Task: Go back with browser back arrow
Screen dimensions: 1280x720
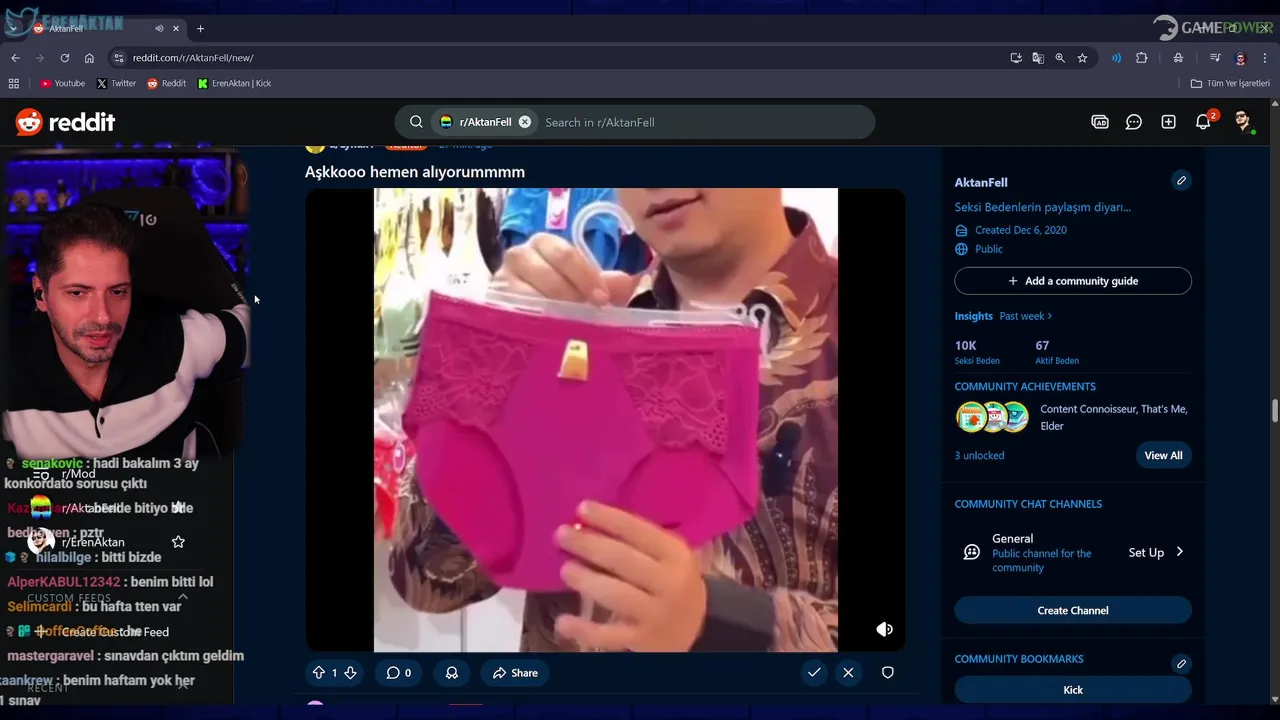Action: (x=15, y=58)
